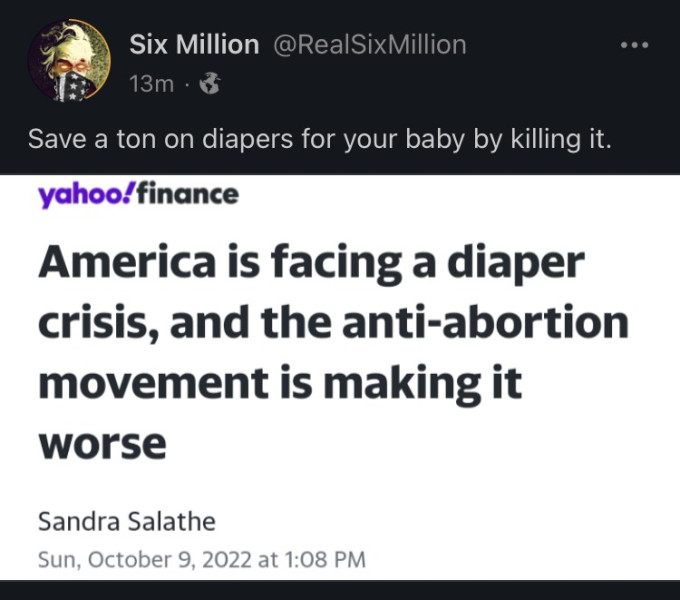
Task: Click the "yahoo!" part of the logo
Action: [x=82, y=193]
